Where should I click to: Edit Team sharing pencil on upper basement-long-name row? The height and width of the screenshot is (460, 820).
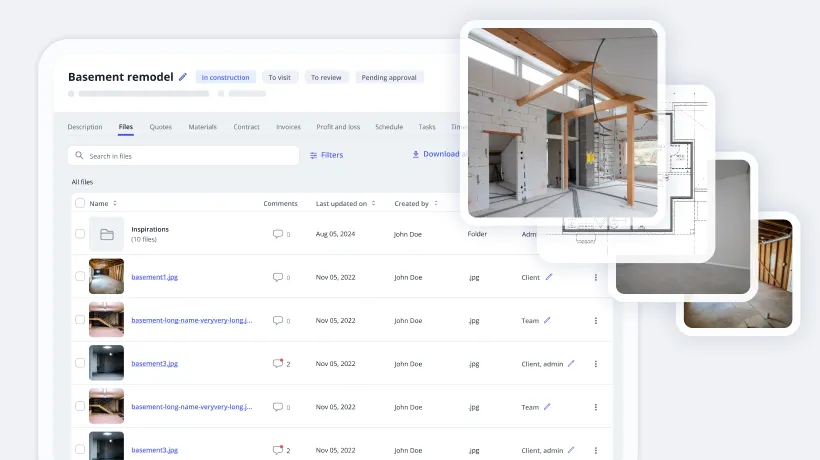pyautogui.click(x=547, y=320)
